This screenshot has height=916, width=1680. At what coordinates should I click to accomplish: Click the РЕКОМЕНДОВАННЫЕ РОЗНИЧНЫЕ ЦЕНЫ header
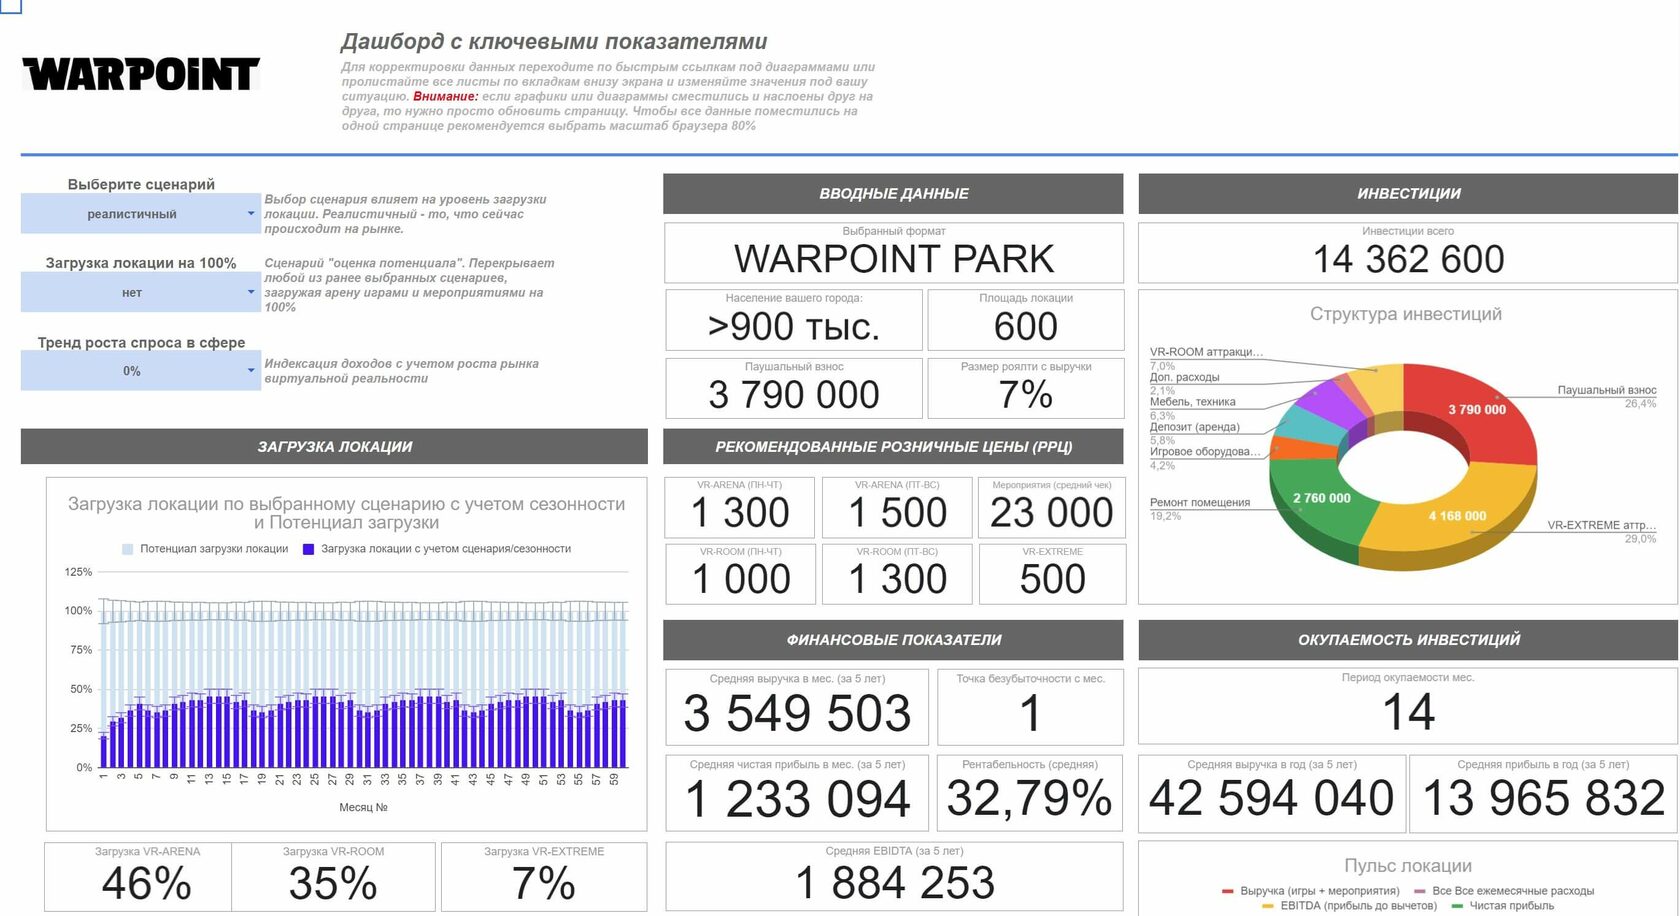point(893,447)
